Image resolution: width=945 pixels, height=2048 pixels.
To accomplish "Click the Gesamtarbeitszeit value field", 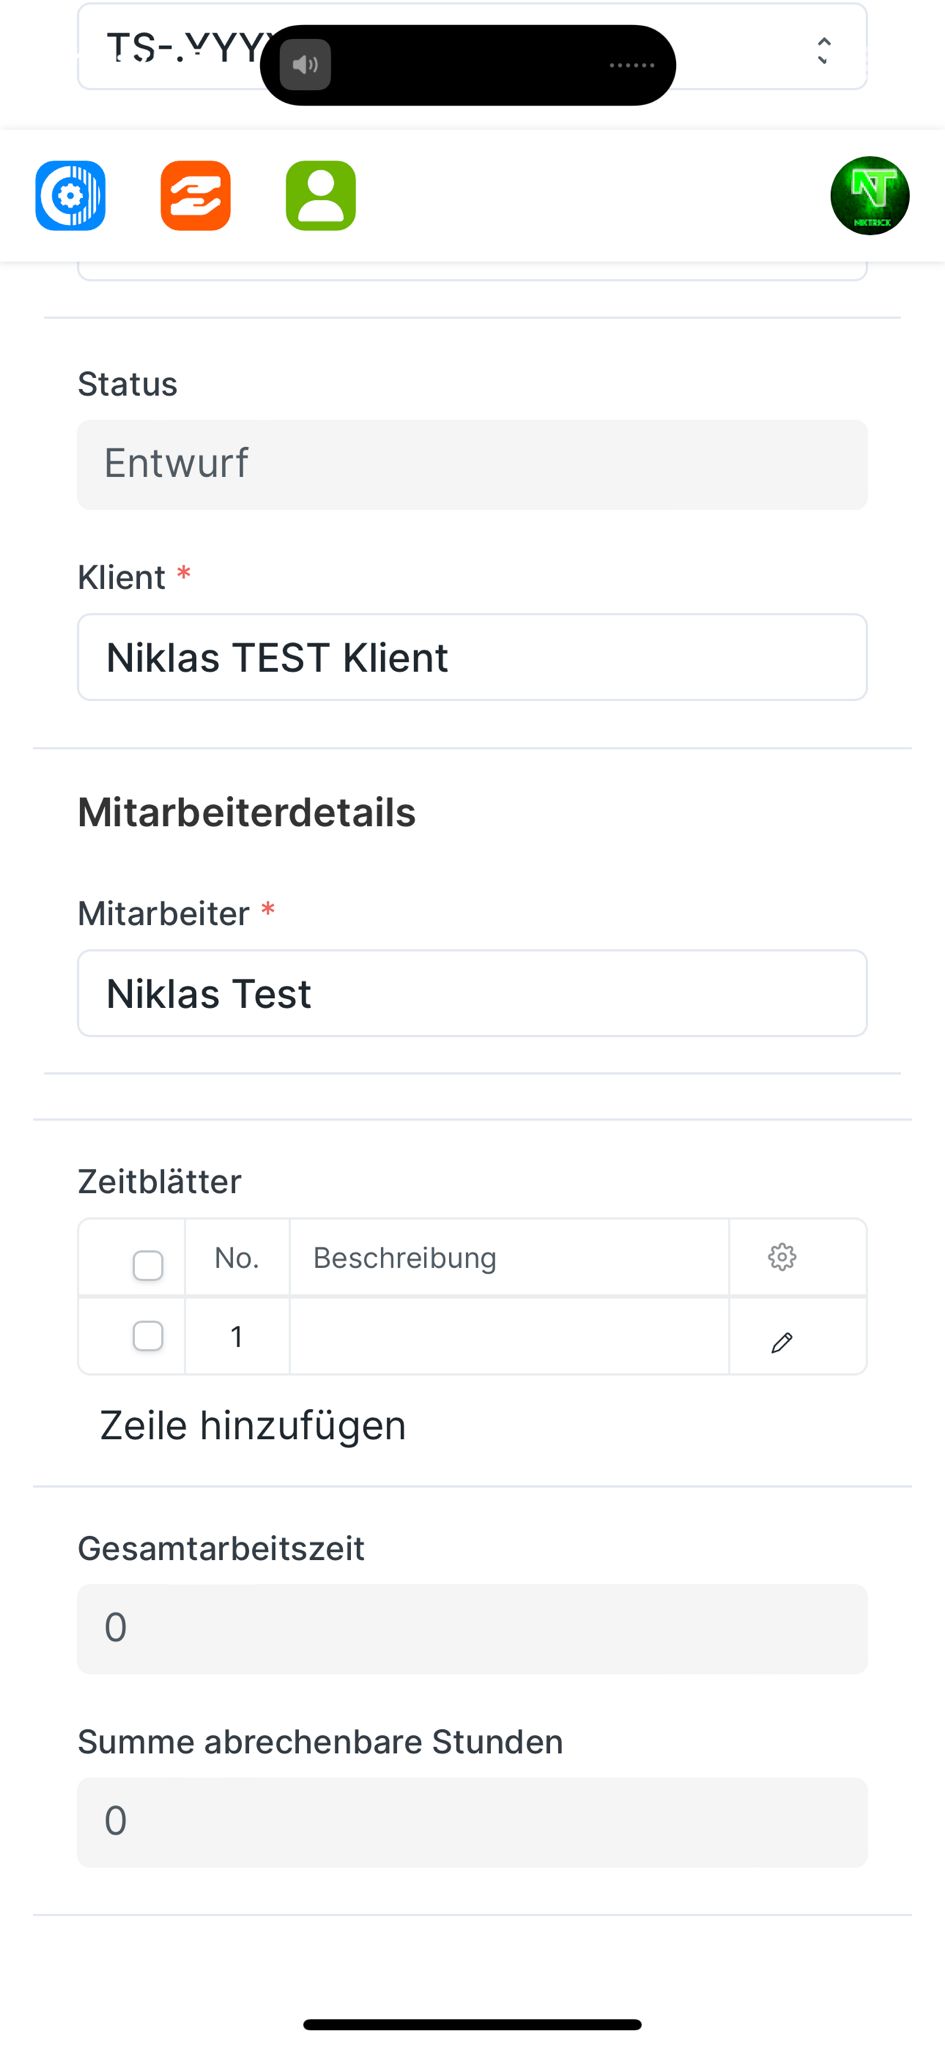I will (472, 1628).
